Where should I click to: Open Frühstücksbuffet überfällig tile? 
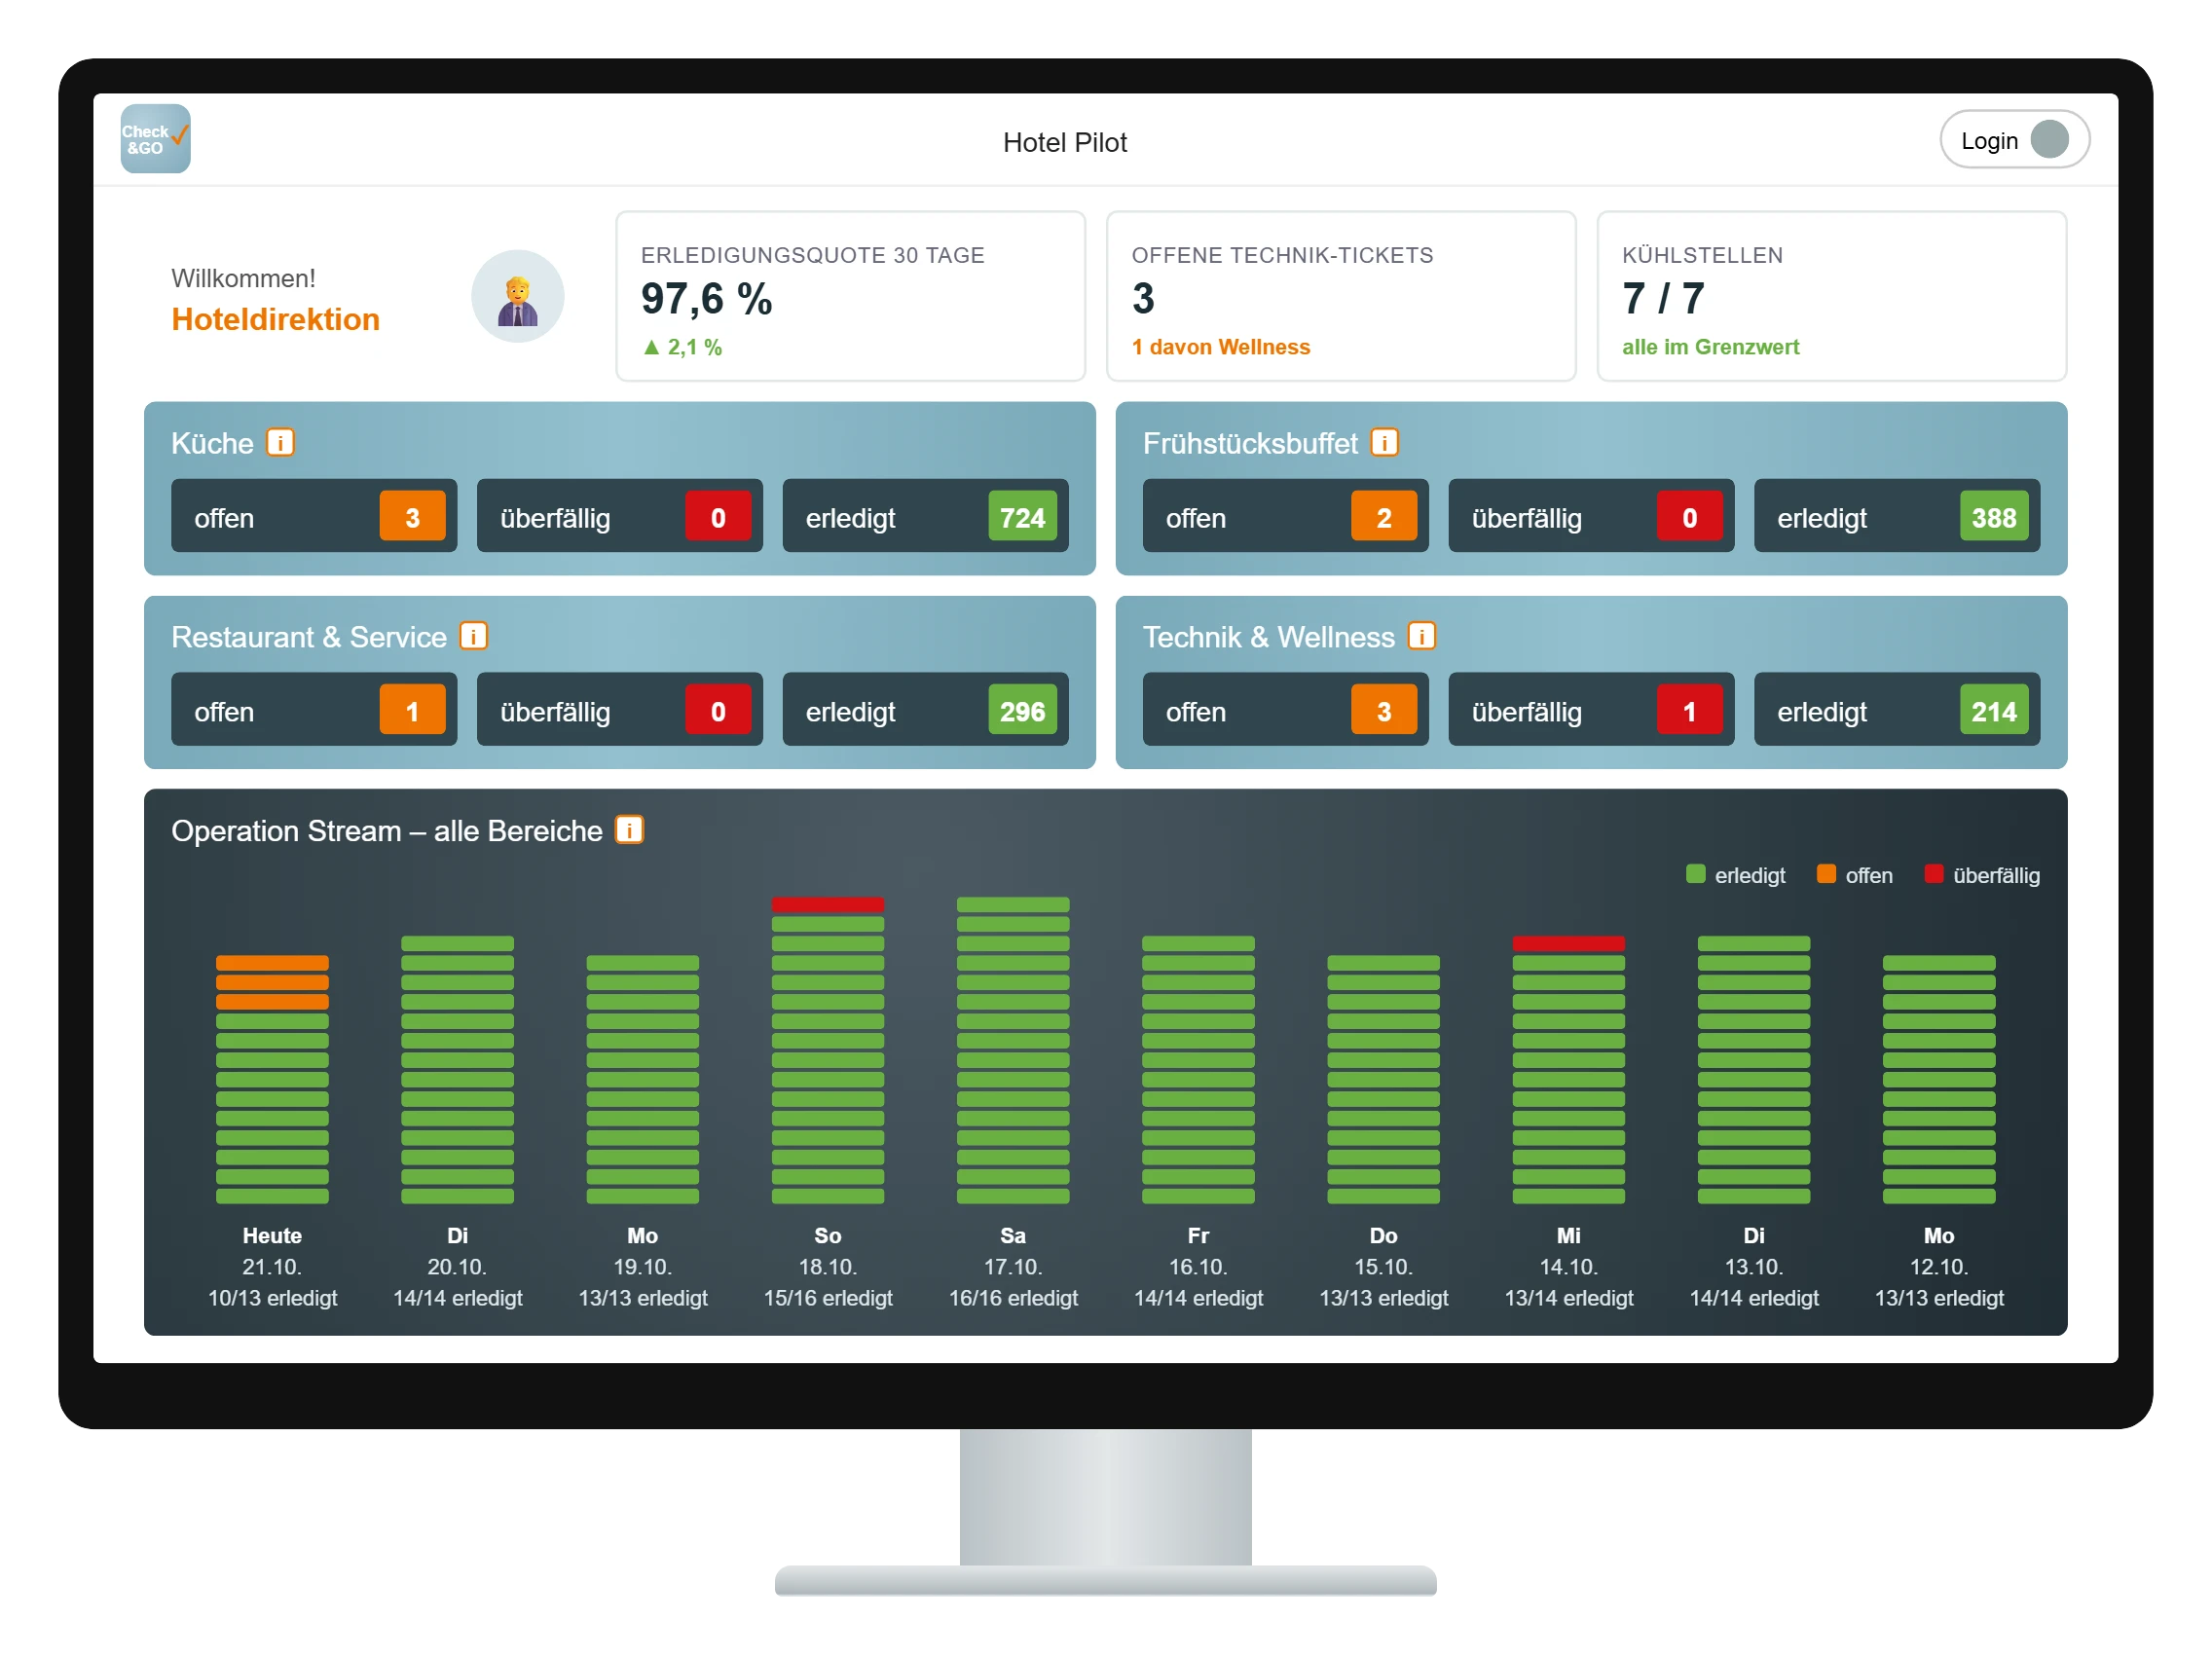(1591, 516)
